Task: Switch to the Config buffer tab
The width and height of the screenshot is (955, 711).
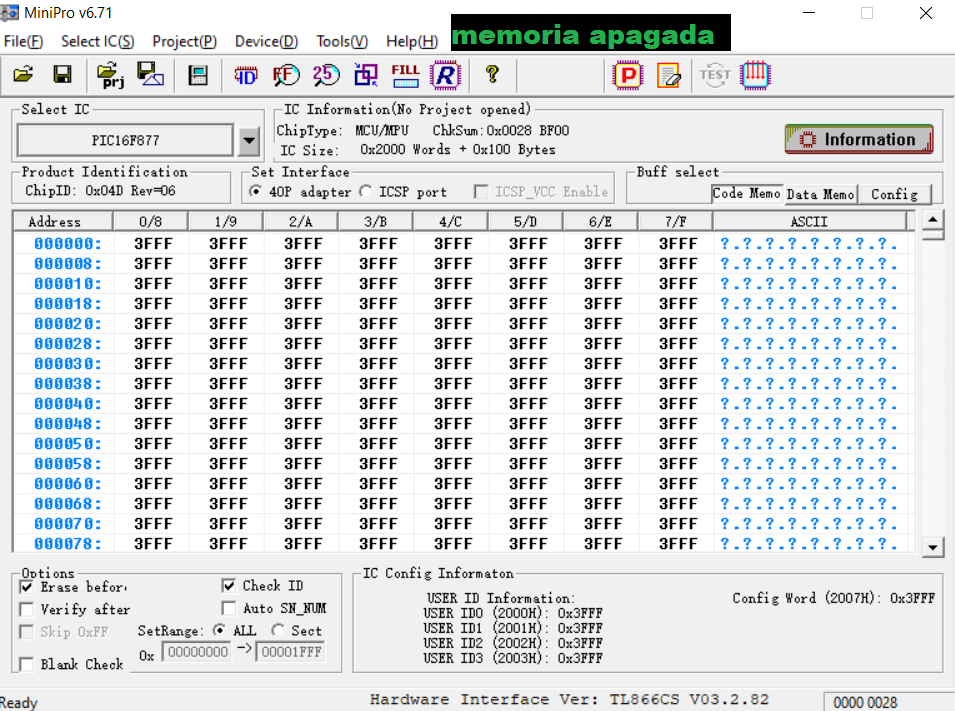Action: click(x=894, y=194)
